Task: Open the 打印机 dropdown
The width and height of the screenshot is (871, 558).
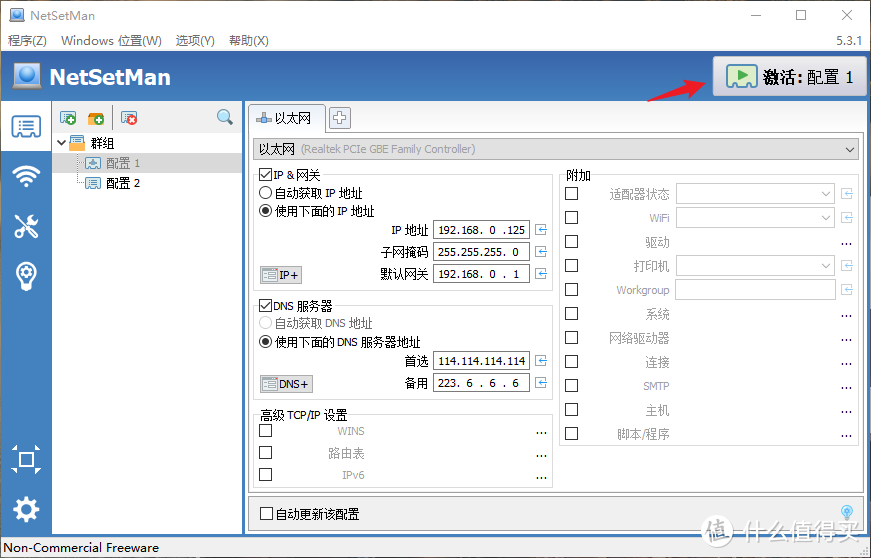Action: (755, 266)
